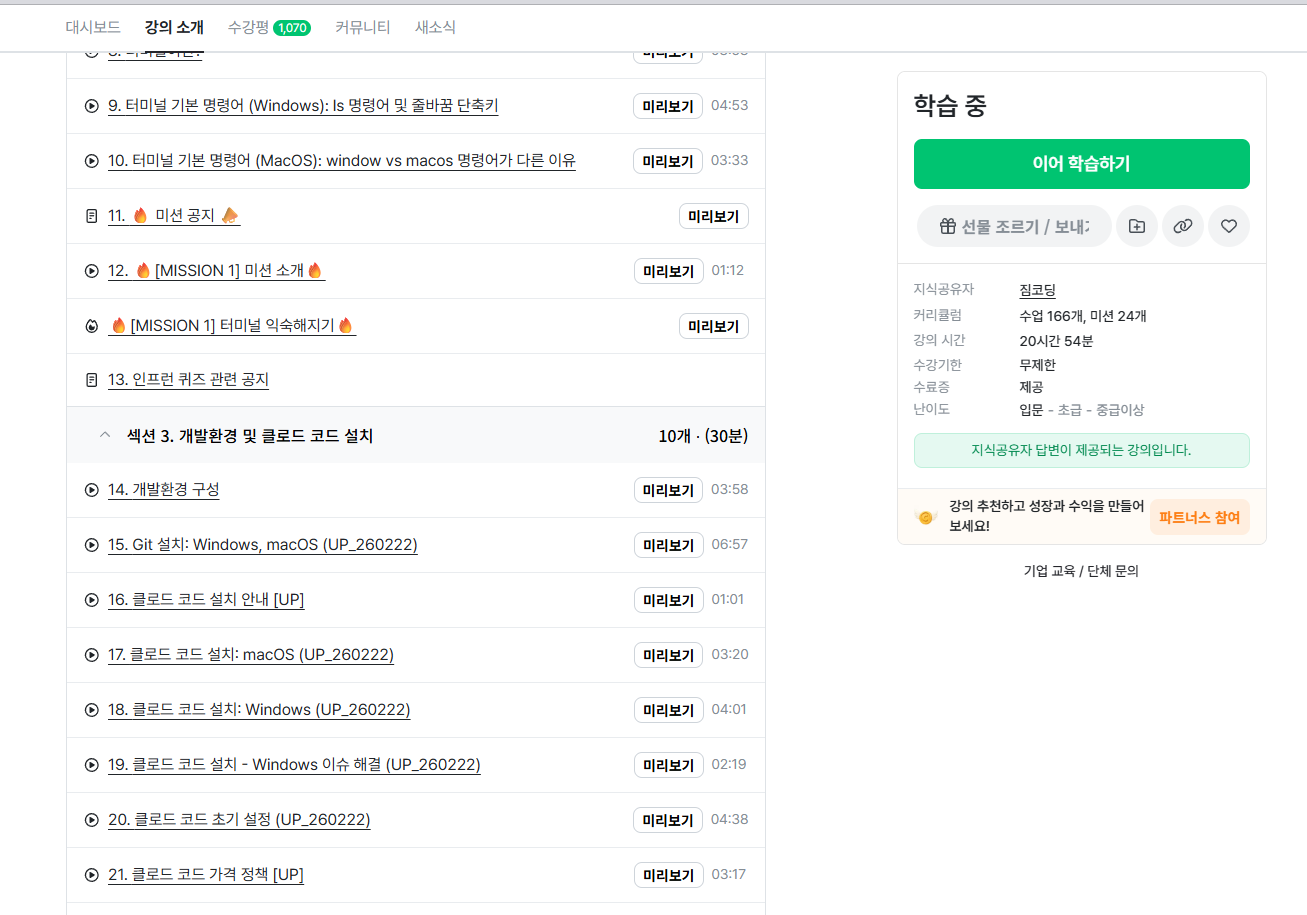The height and width of the screenshot is (915, 1307).
Task: Collapse 섹션 3 개발환경 및 클로드 코드 설치
Action: (x=105, y=435)
